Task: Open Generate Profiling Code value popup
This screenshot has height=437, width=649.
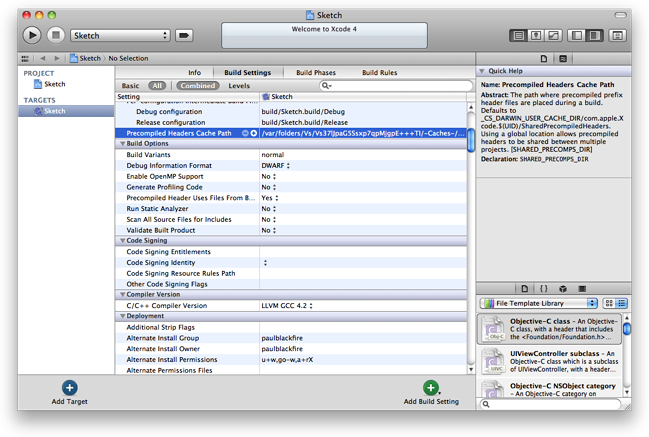Action: [269, 187]
